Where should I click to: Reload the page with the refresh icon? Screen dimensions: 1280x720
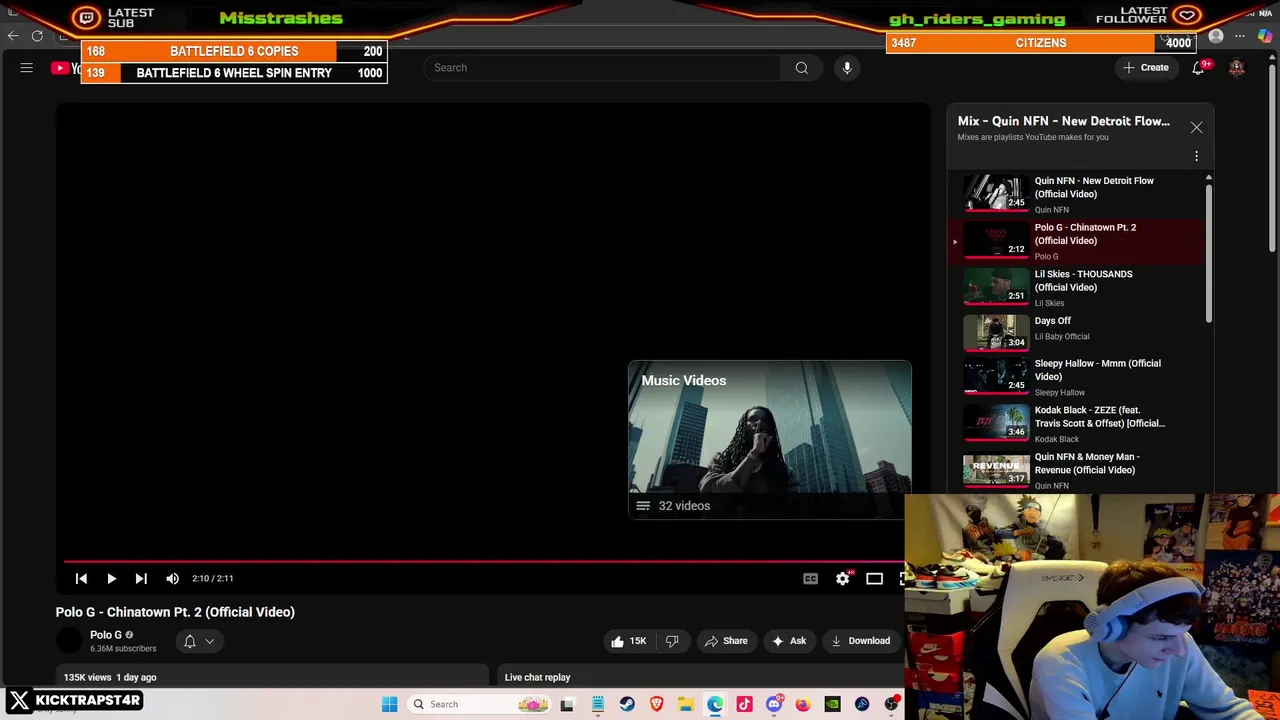[37, 36]
